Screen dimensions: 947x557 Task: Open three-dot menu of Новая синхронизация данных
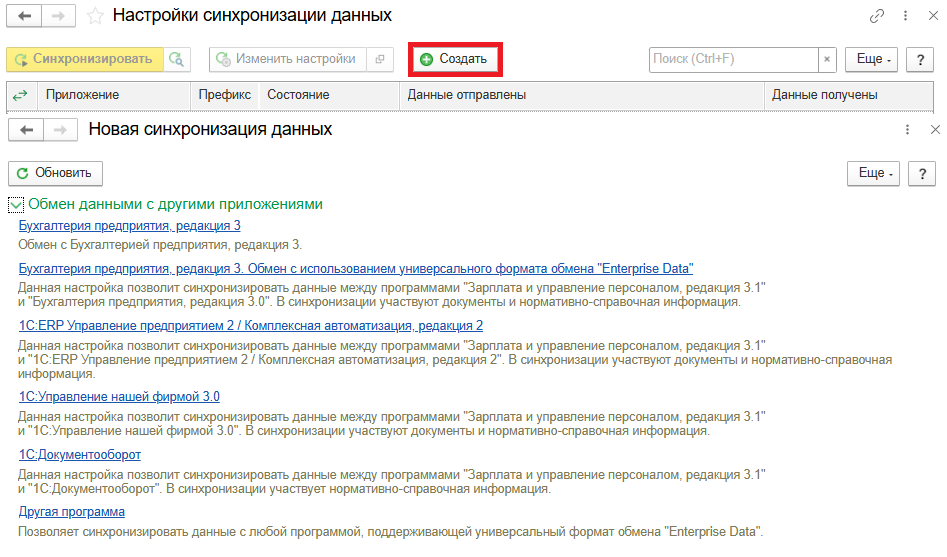pyautogui.click(x=908, y=130)
